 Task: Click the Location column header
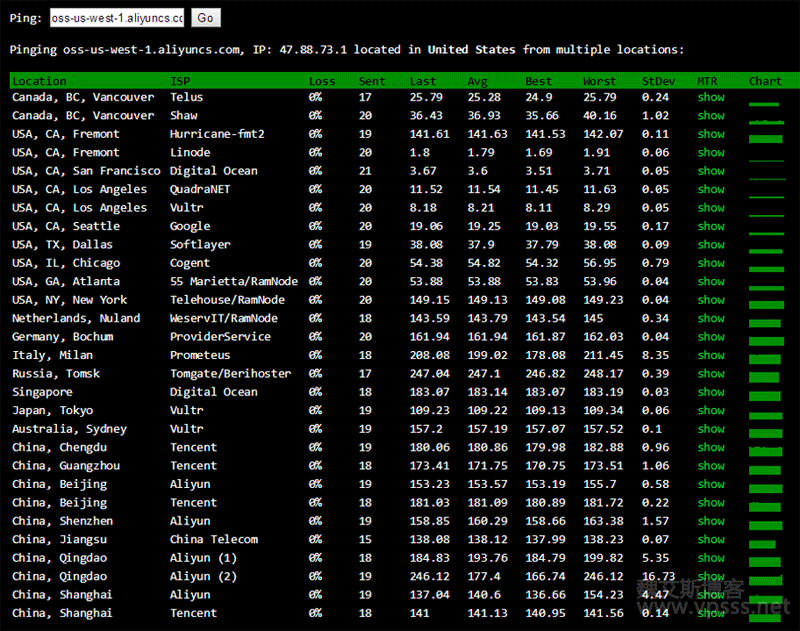coord(39,81)
